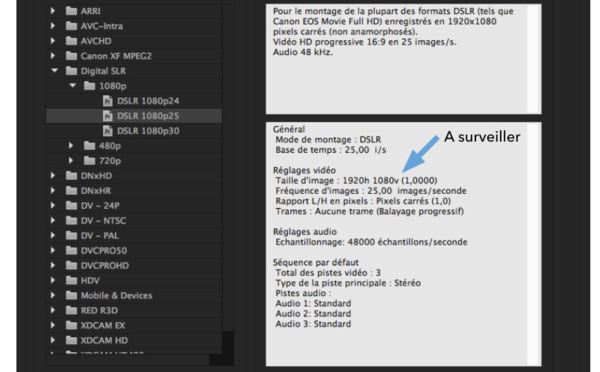The height and width of the screenshot is (372, 600).
Task: Select the AVCHD folder icon
Action: coord(71,41)
